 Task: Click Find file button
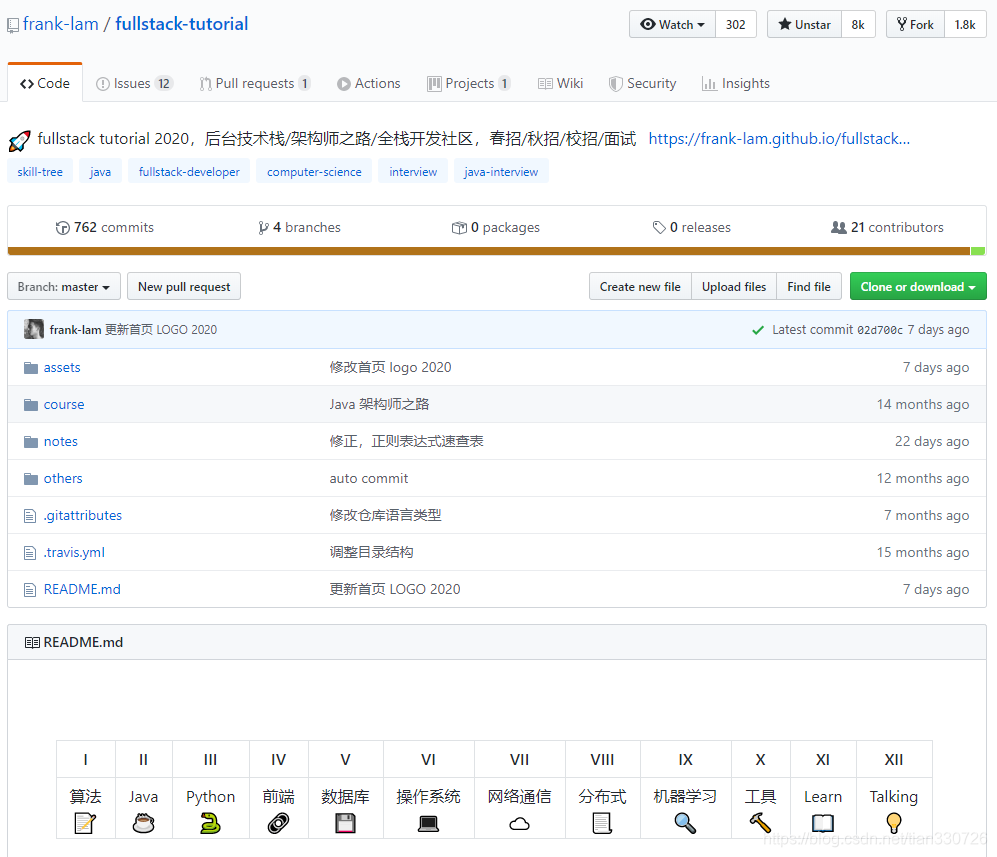809,287
